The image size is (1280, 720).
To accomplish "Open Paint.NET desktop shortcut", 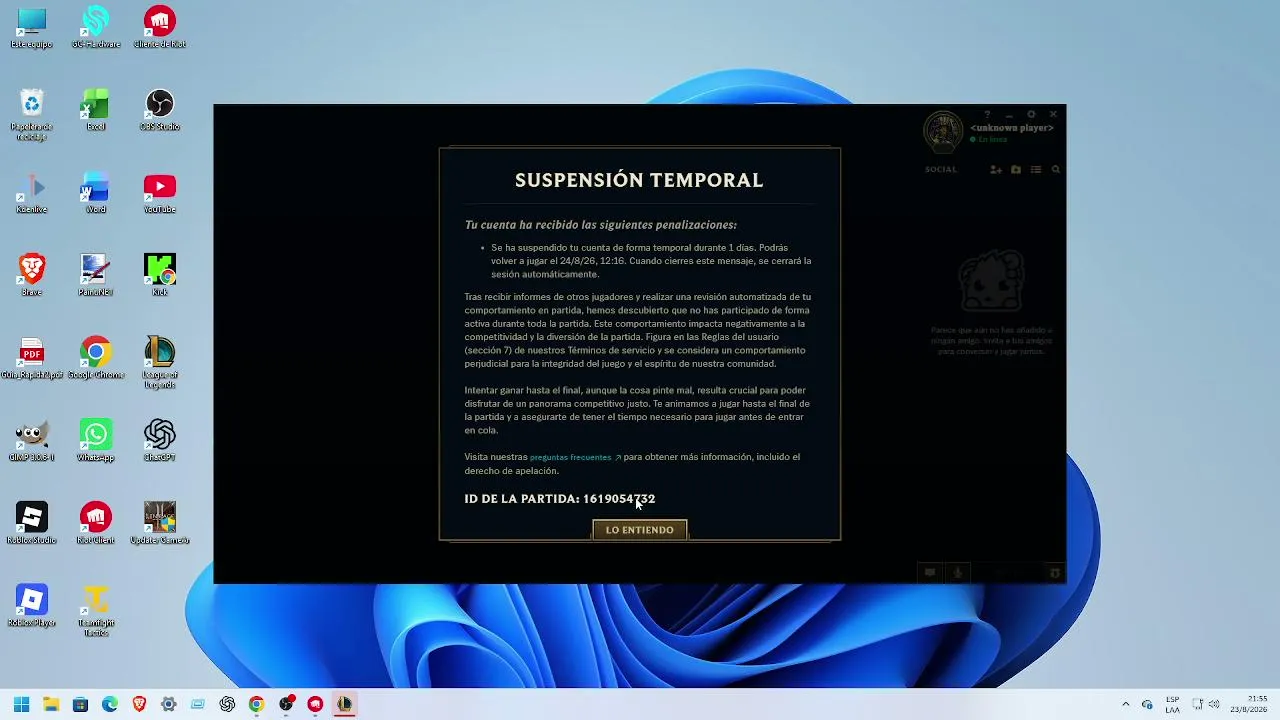I will point(96,275).
